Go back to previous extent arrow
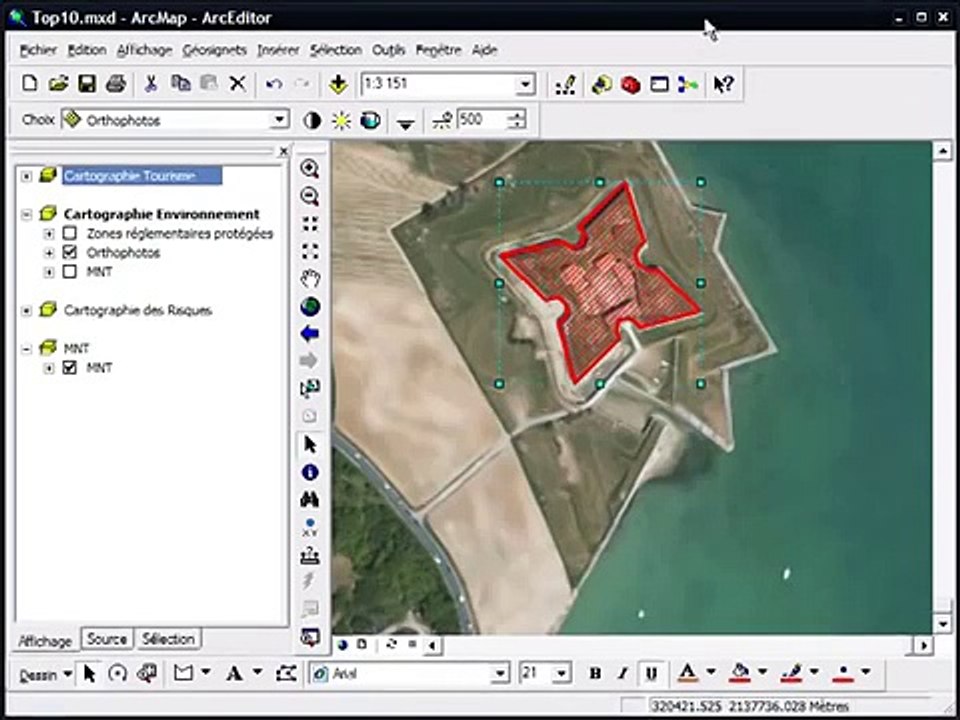Image resolution: width=960 pixels, height=720 pixels. tap(310, 334)
